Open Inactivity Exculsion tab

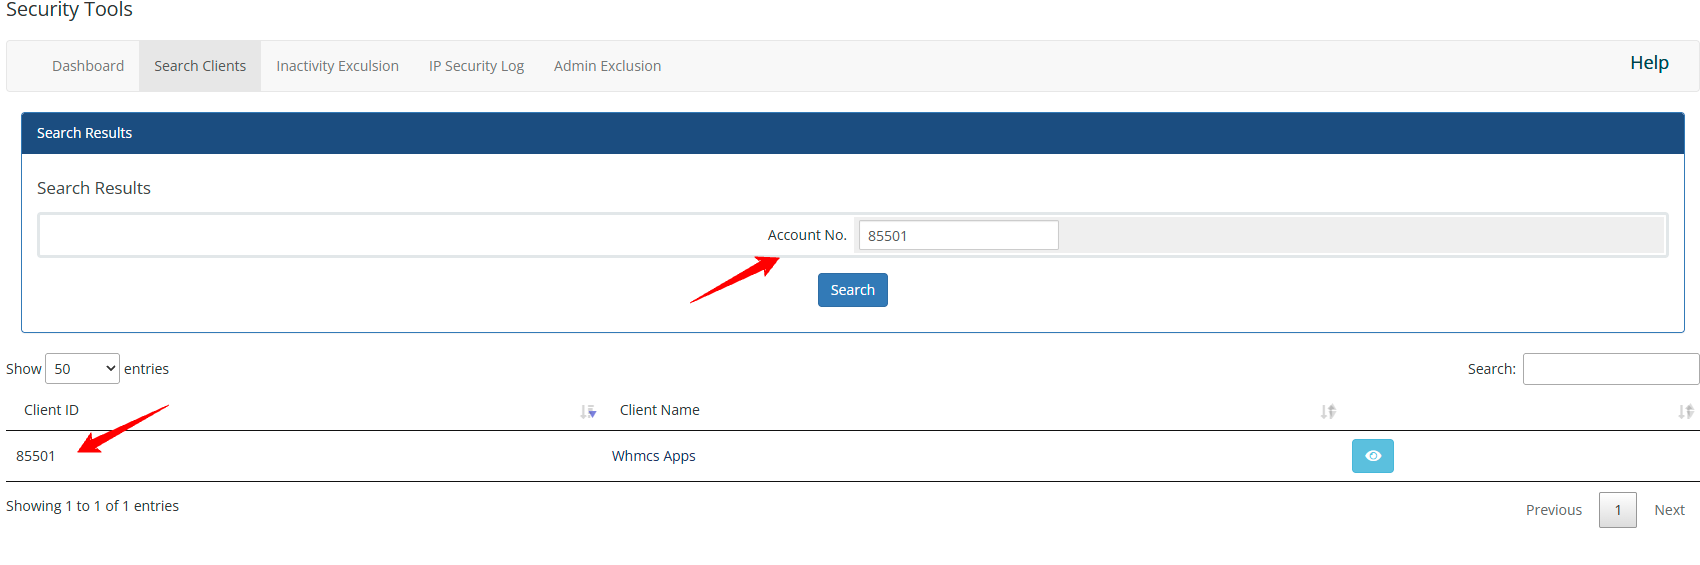click(337, 66)
